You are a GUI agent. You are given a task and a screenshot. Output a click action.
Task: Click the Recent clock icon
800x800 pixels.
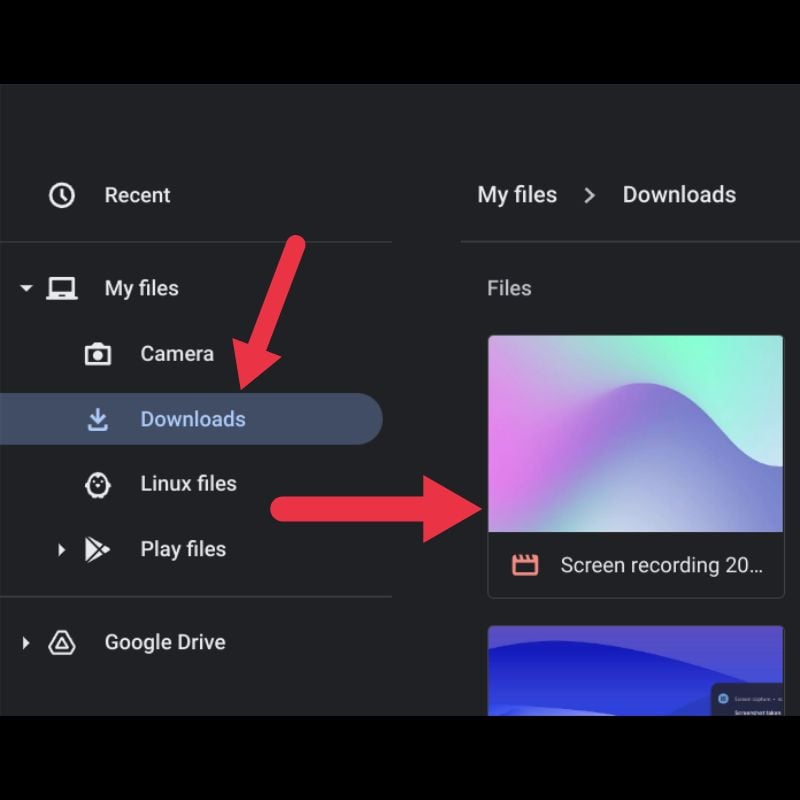62,195
